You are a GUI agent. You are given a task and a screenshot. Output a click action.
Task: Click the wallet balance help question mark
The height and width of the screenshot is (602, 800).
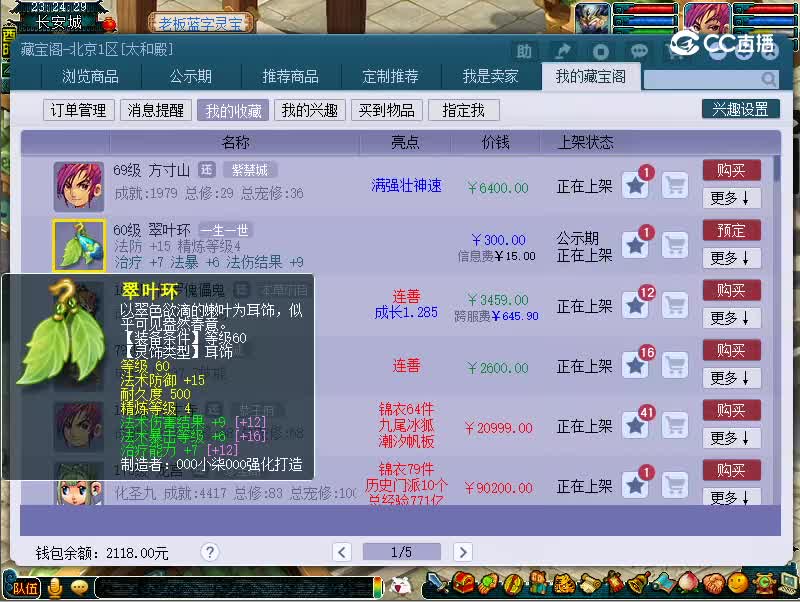coord(209,551)
